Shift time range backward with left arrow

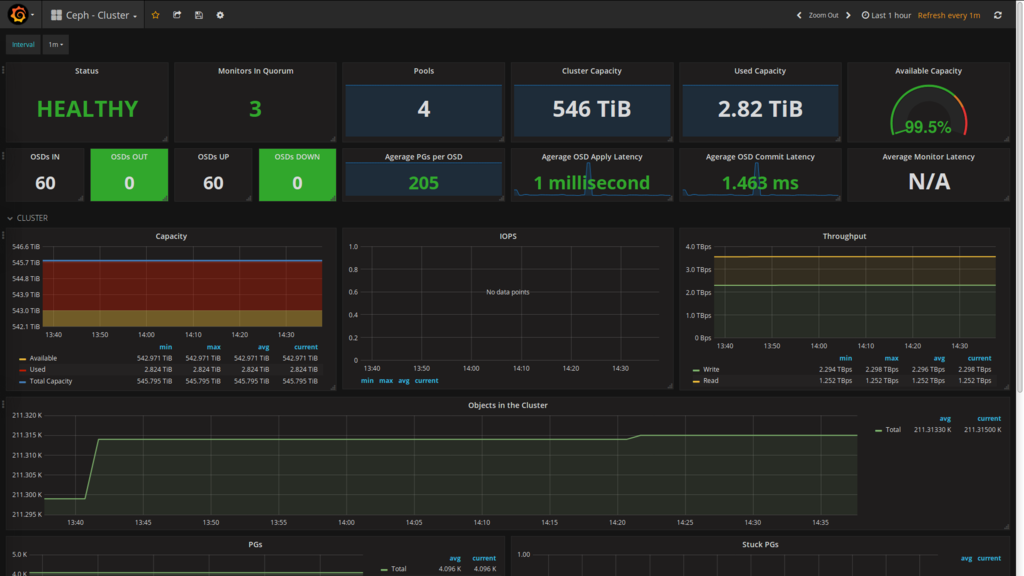click(799, 15)
